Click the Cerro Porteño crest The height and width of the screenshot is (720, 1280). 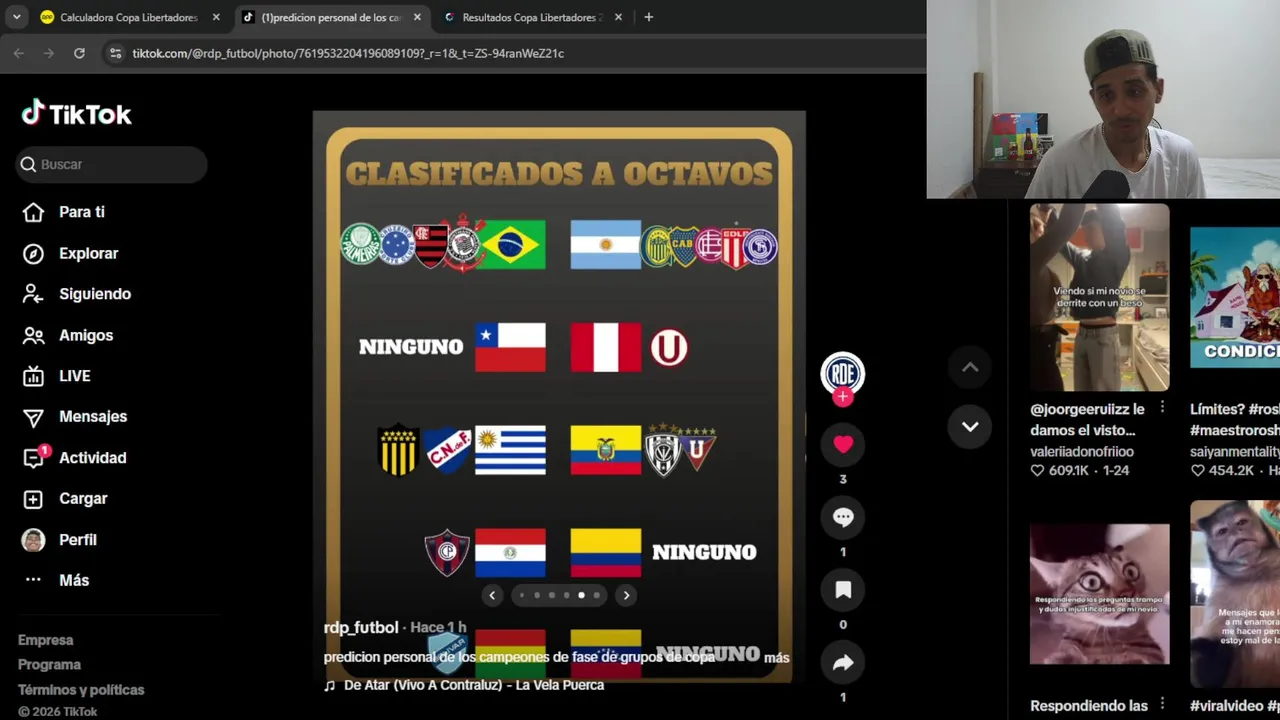click(446, 552)
